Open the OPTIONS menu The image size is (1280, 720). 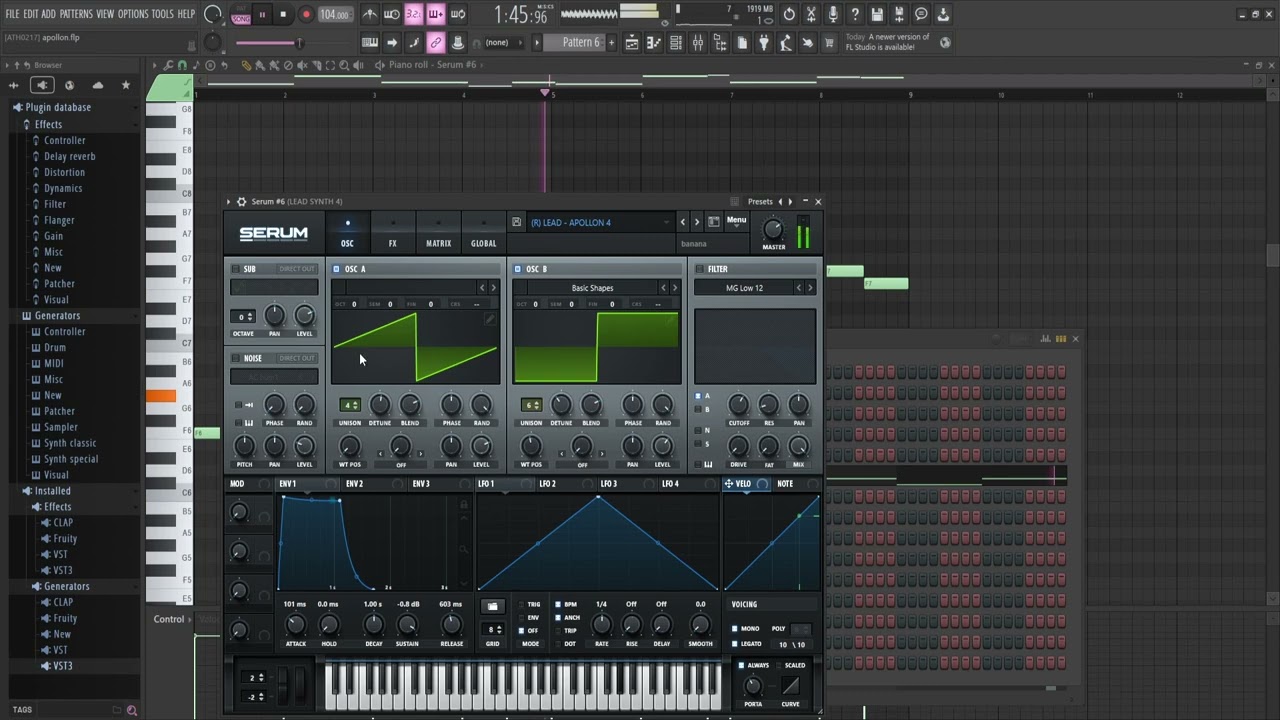point(133,14)
